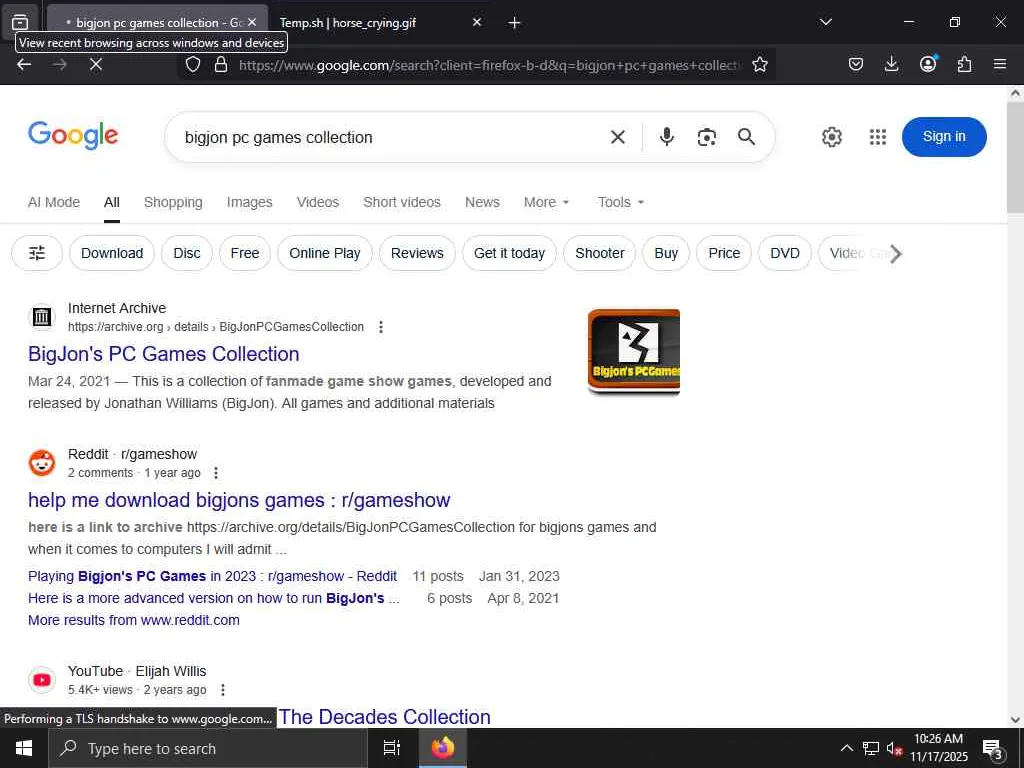Screen dimensions: 1024x768
Task: Open Firefox View recent browsing icon
Action: pyautogui.click(x=20, y=22)
